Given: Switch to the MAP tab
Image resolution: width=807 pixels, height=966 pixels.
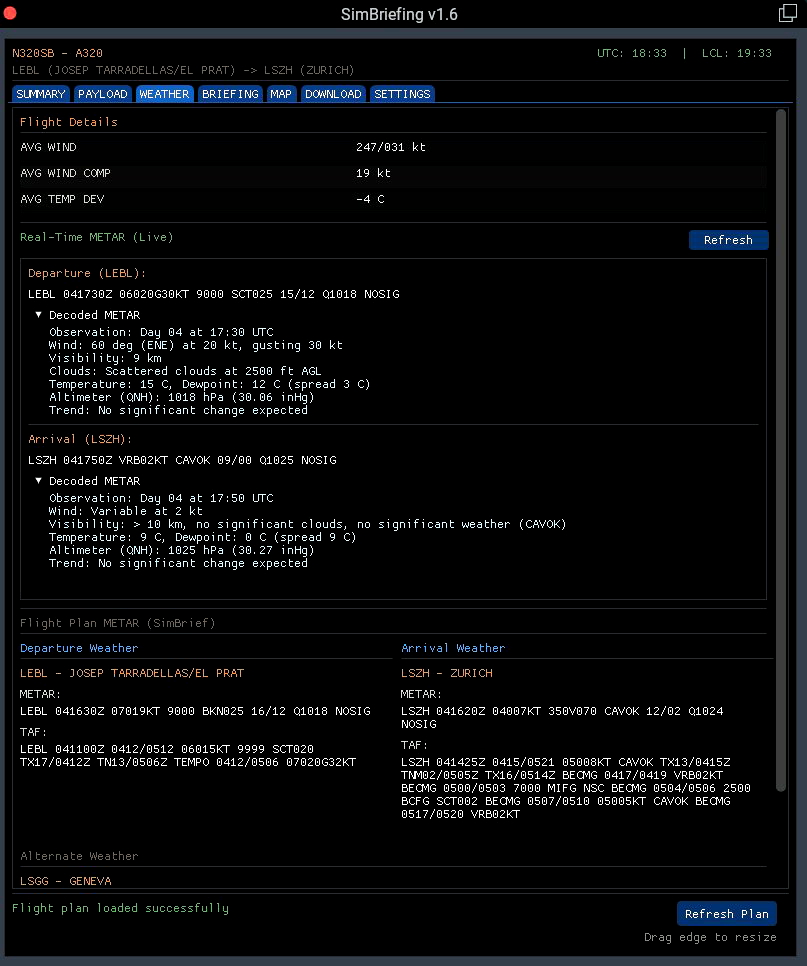Looking at the screenshot, I should (281, 93).
